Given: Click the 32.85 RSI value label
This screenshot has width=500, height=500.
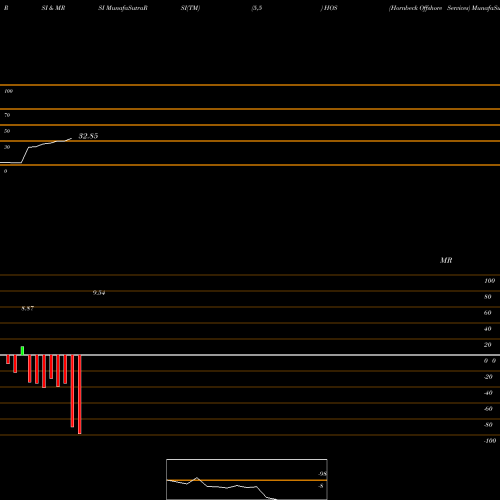Looking at the screenshot, I should (x=88, y=136).
